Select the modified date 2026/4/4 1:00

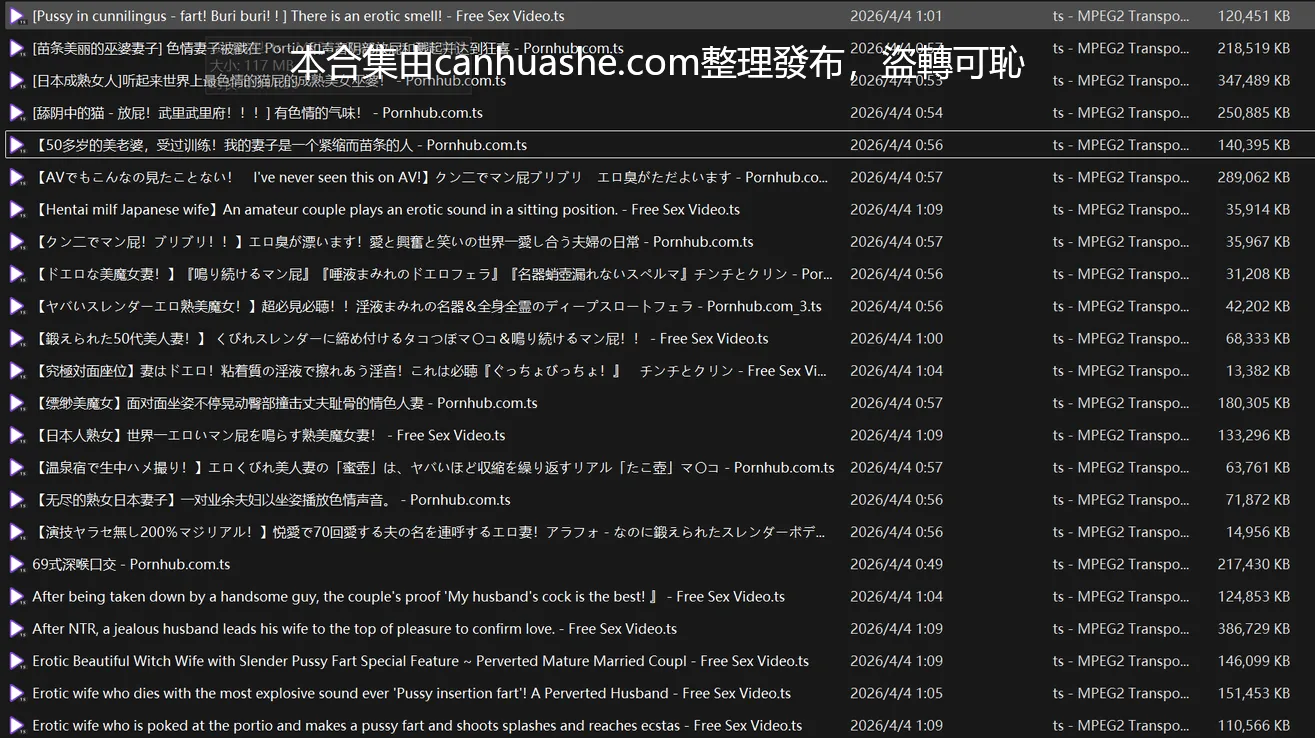(896, 339)
